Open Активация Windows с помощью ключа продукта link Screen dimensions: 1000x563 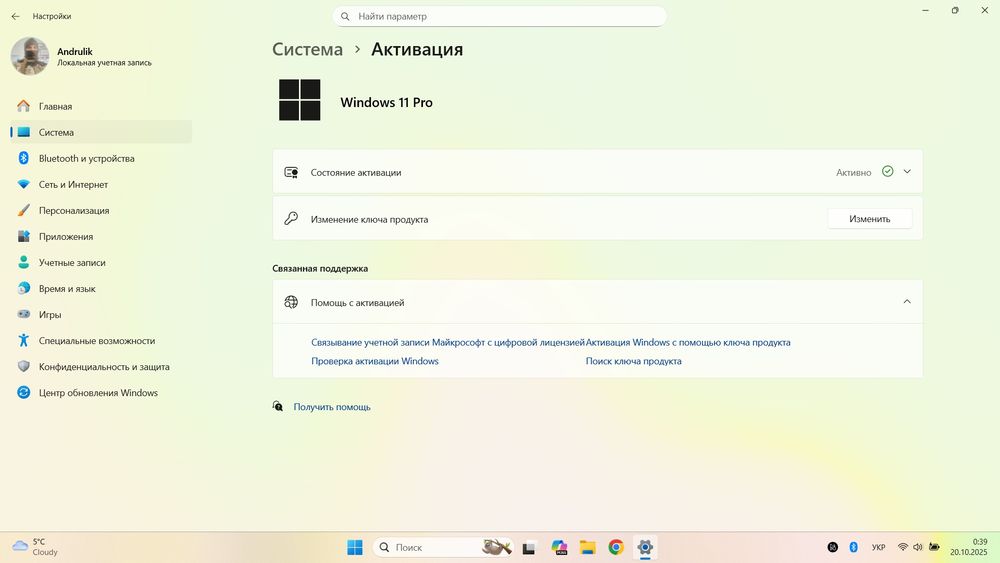[688, 342]
